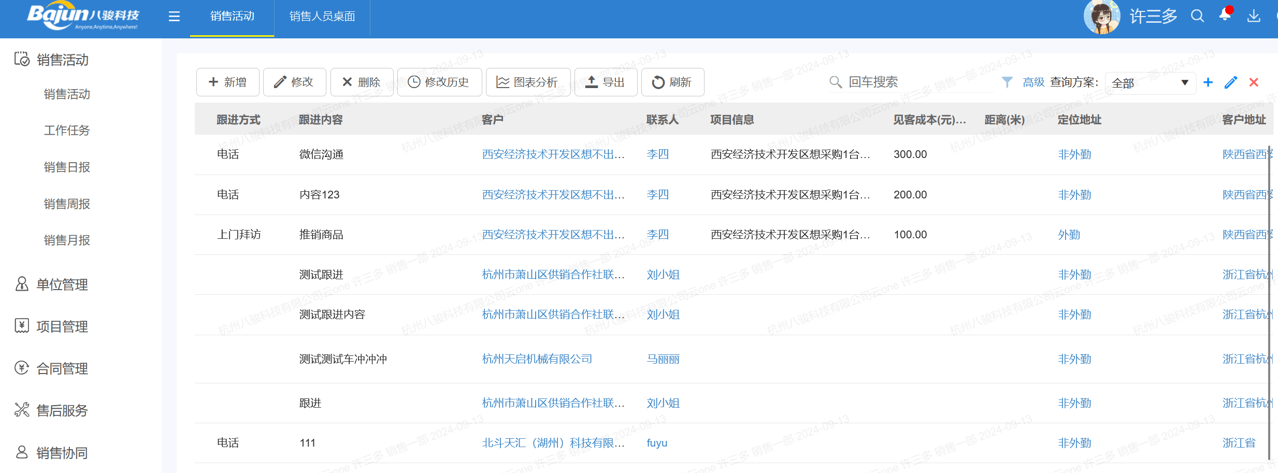
Task: Click the 导出 export button
Action: tap(605, 82)
